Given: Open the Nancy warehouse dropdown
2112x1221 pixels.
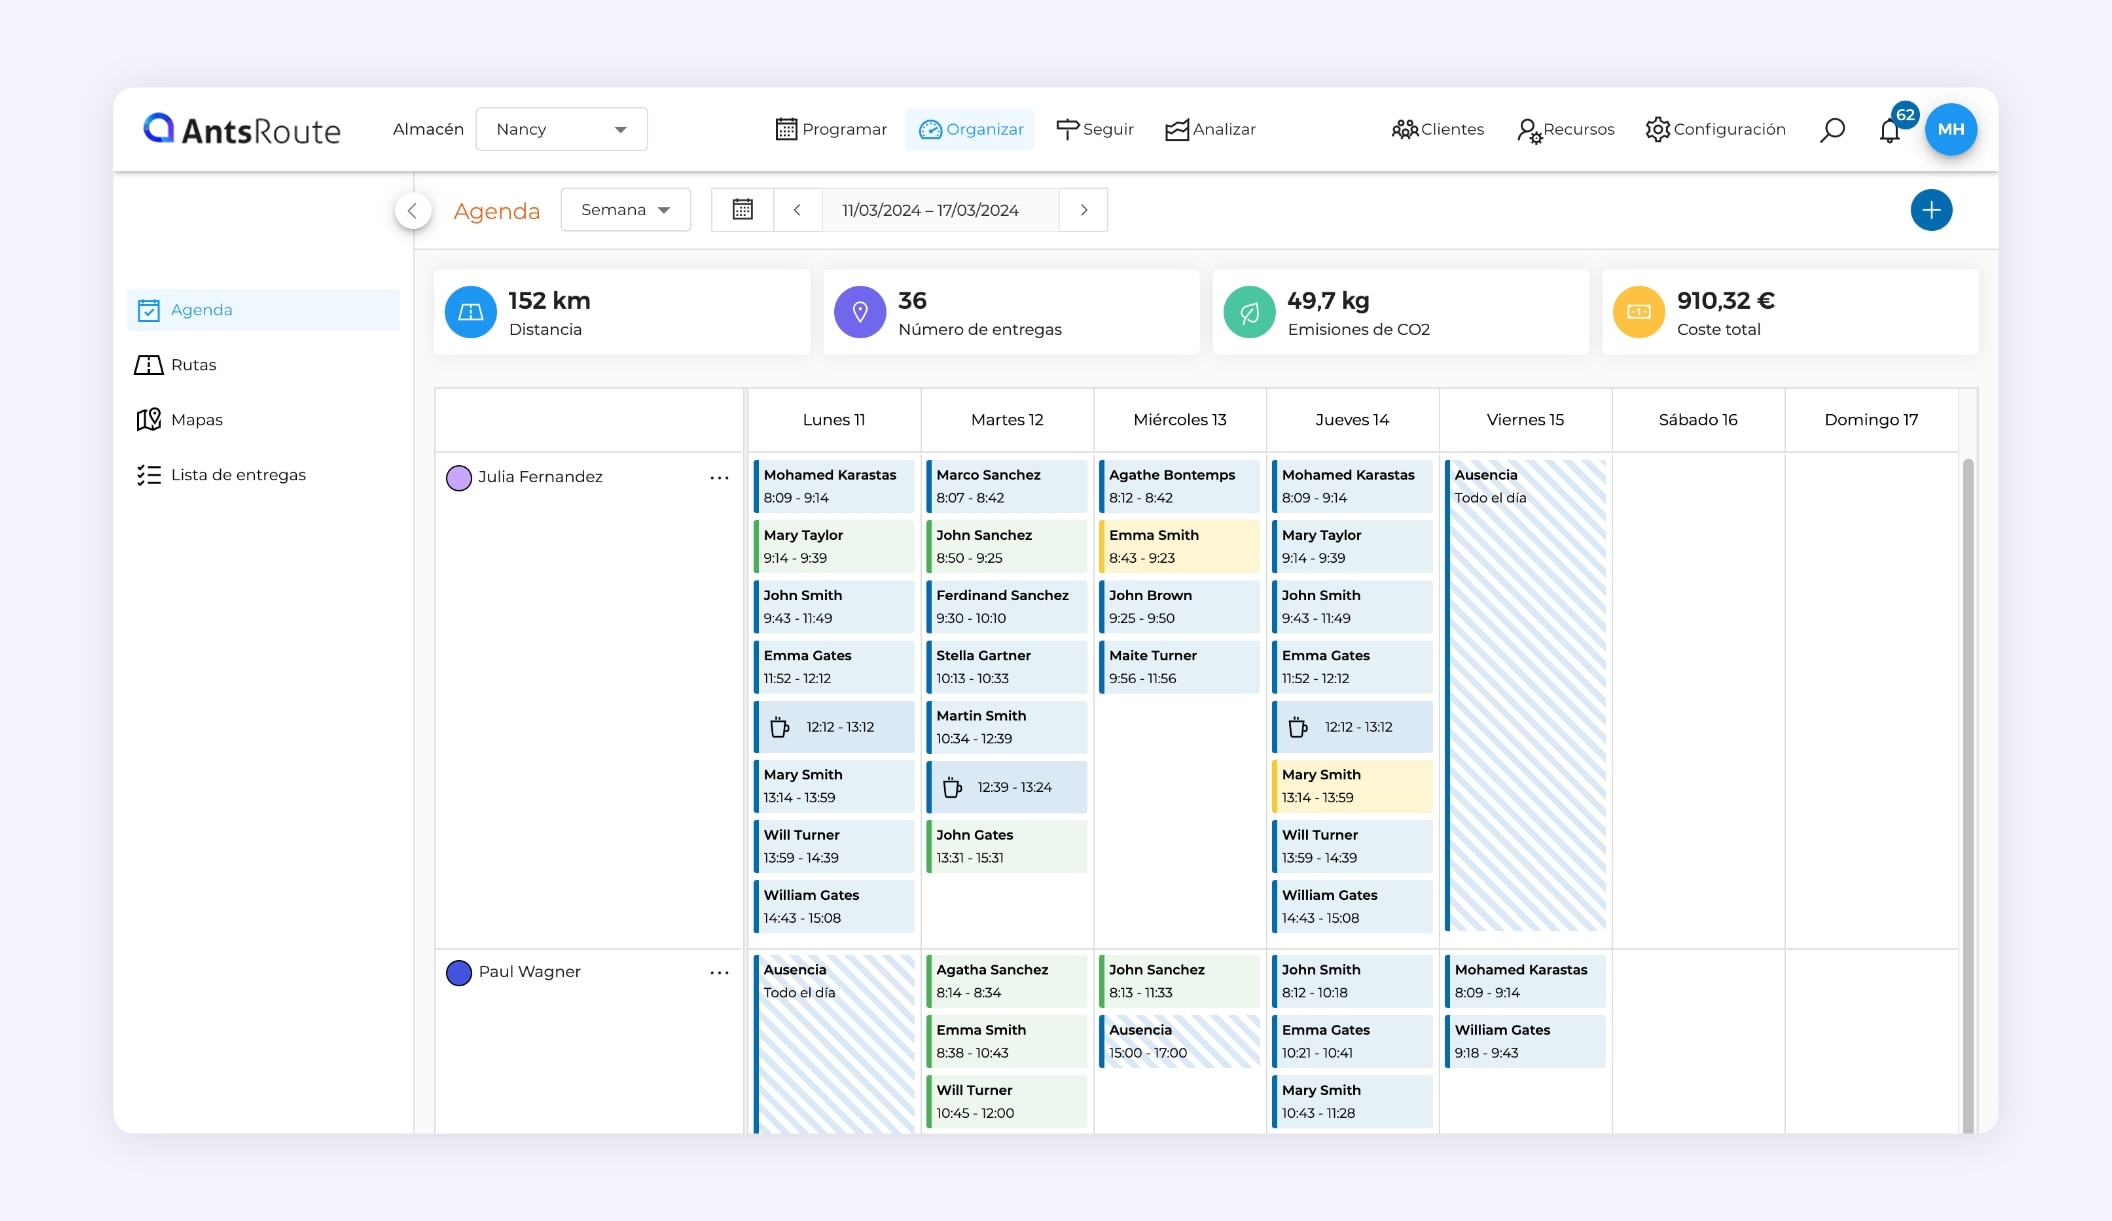Looking at the screenshot, I should click(561, 129).
